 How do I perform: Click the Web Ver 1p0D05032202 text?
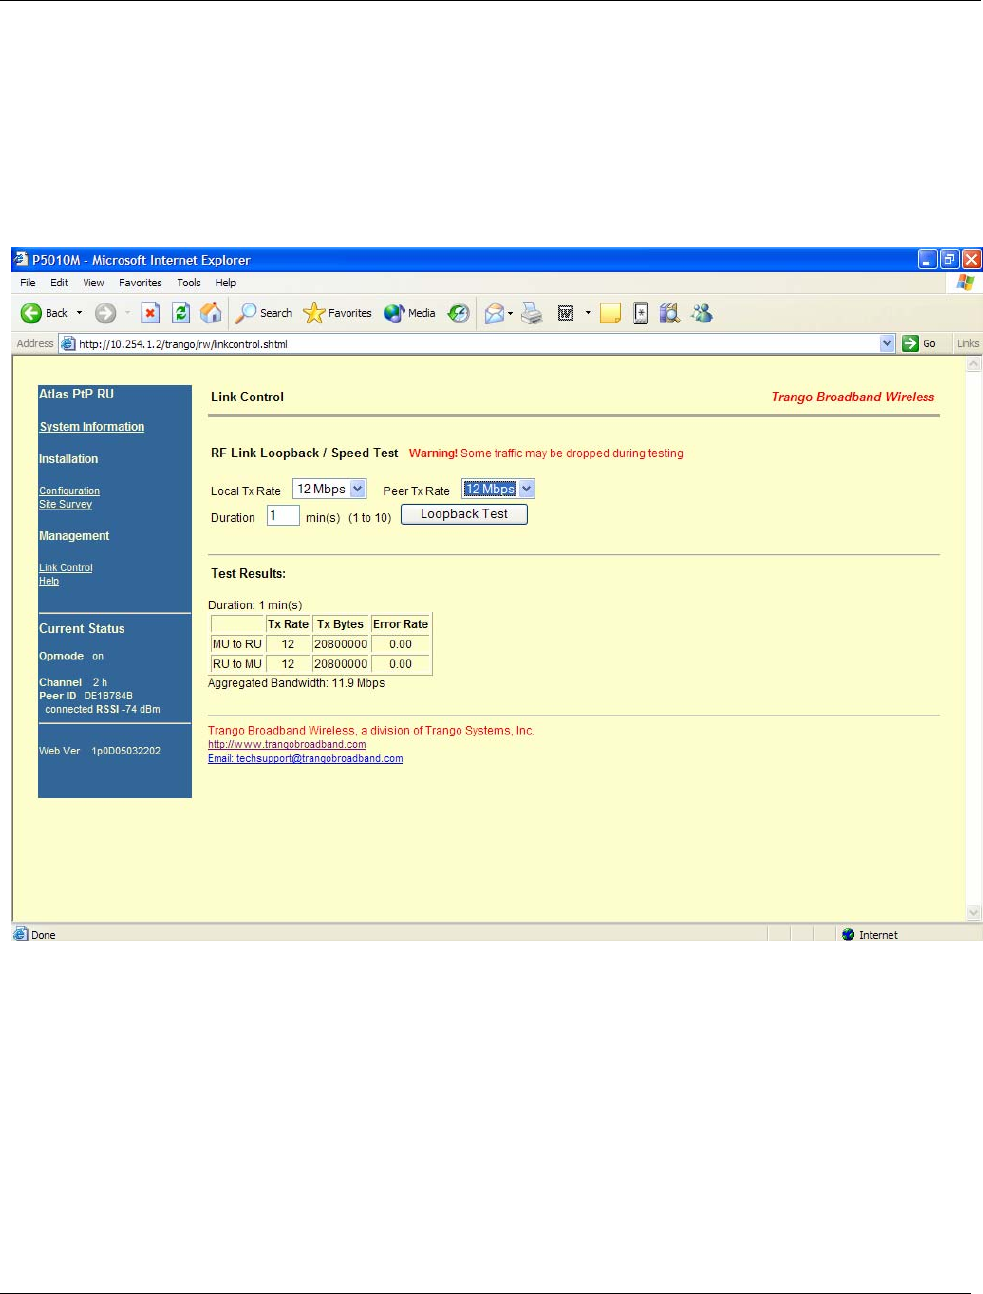point(100,751)
